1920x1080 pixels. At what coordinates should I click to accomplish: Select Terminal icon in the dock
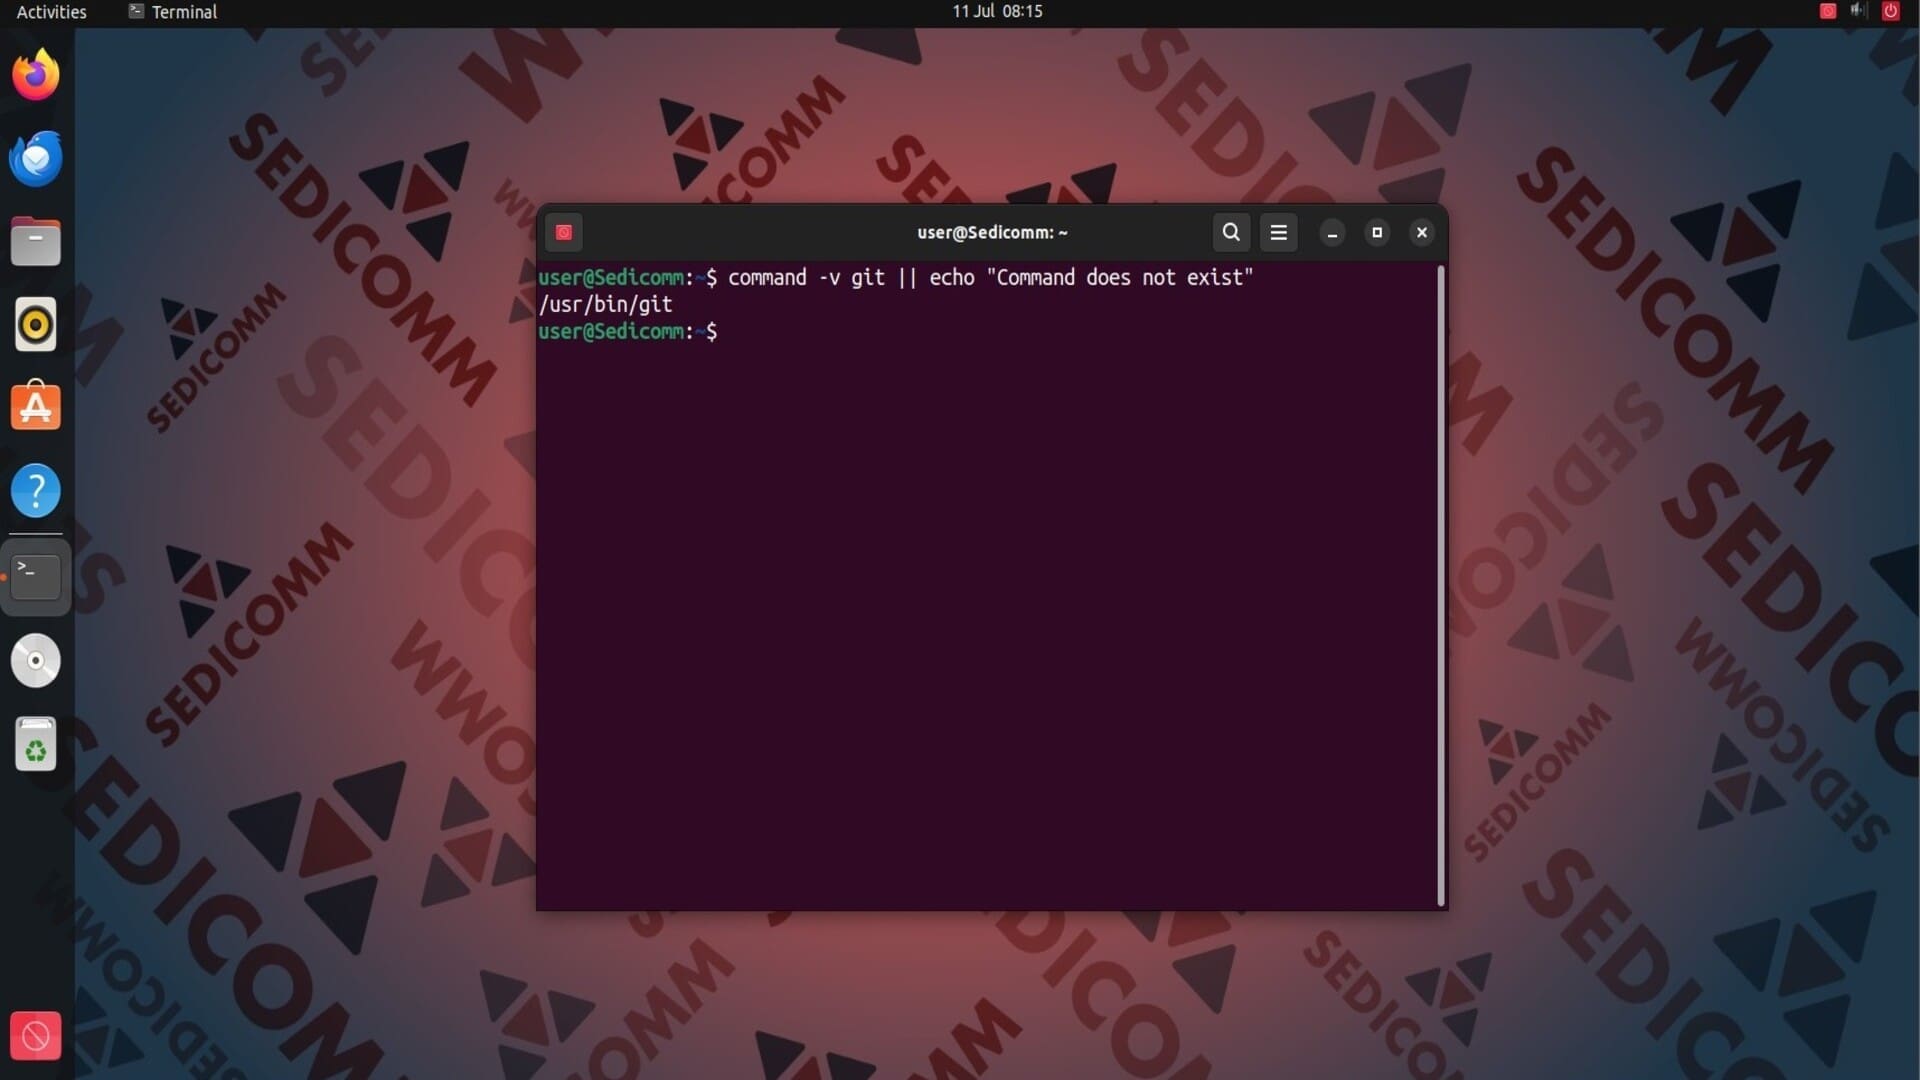(36, 576)
